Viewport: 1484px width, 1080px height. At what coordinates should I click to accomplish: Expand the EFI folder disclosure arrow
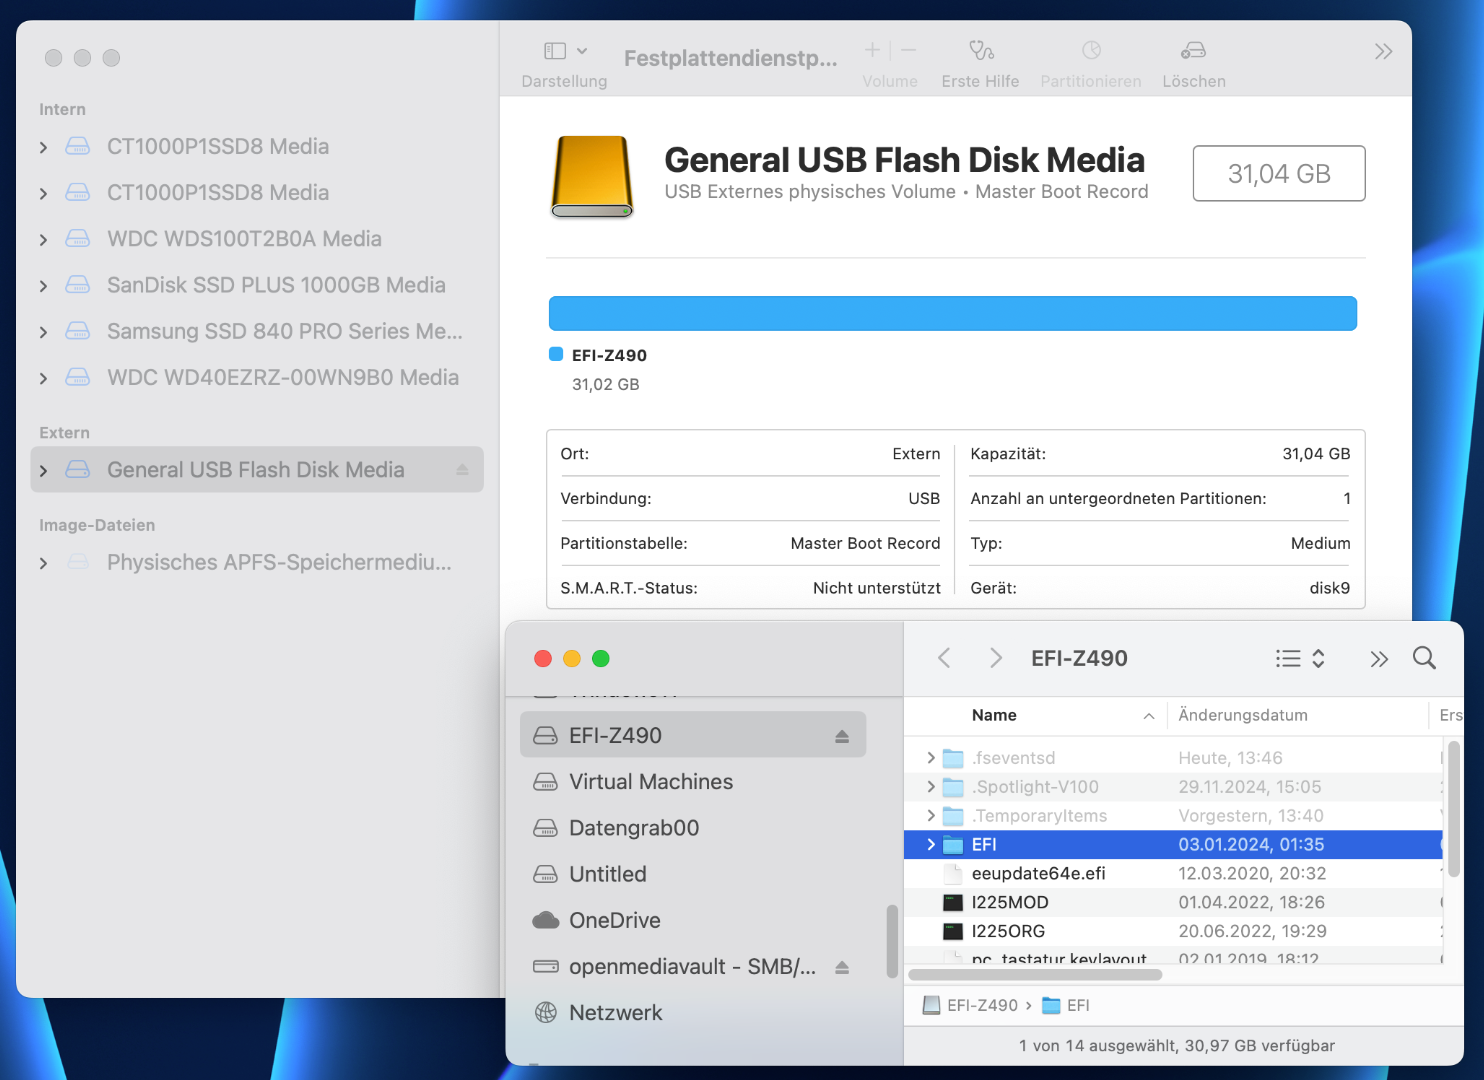931,845
